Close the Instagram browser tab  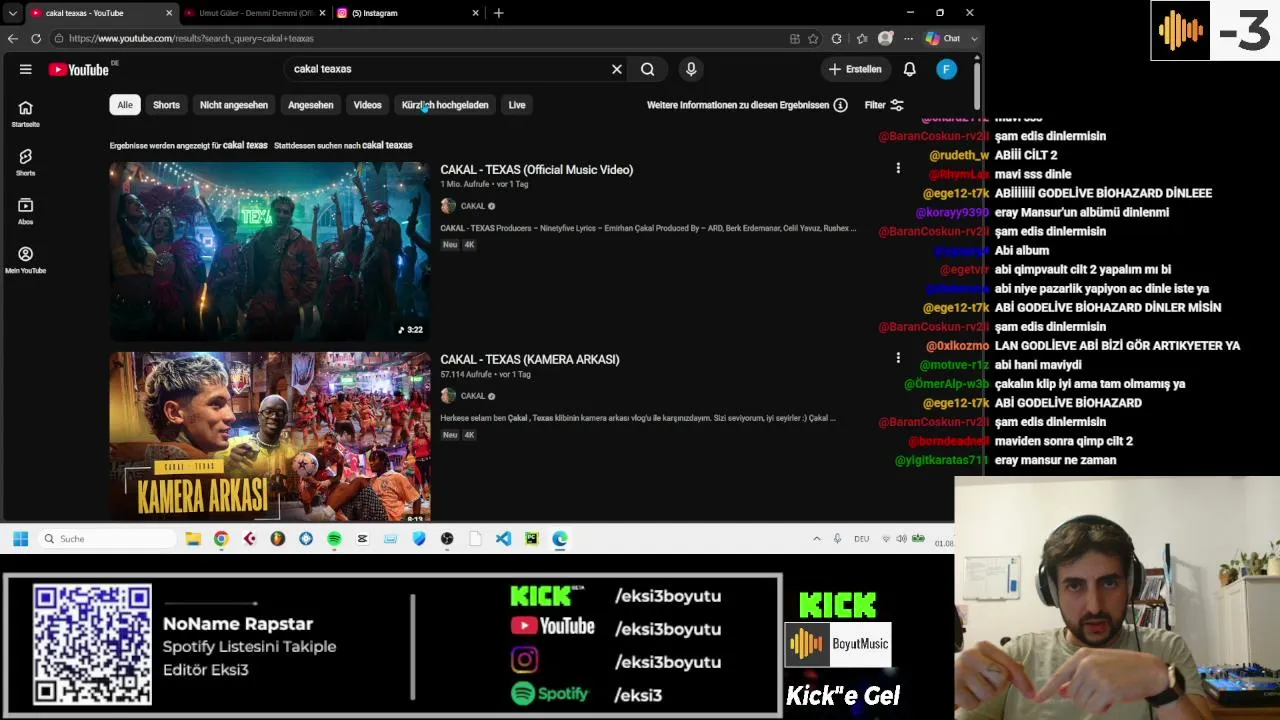(475, 13)
